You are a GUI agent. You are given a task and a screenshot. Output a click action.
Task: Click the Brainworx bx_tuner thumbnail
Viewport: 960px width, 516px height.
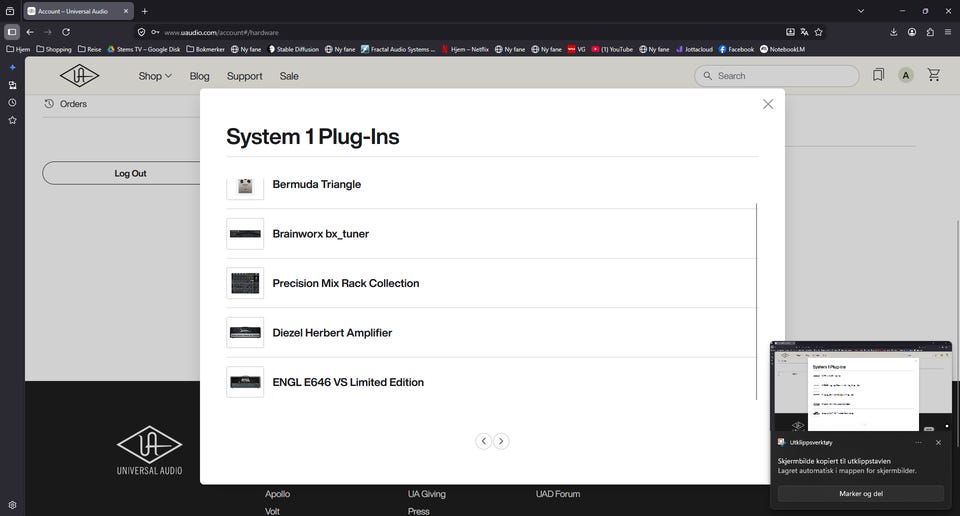coord(245,234)
